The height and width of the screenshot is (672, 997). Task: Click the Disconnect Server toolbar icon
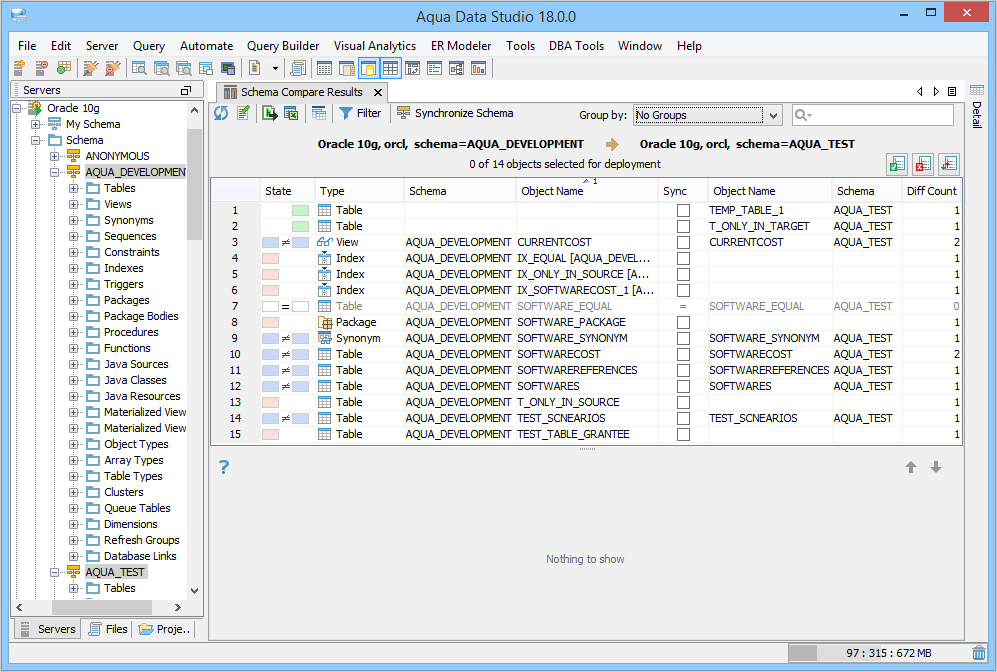pyautogui.click(x=41, y=68)
